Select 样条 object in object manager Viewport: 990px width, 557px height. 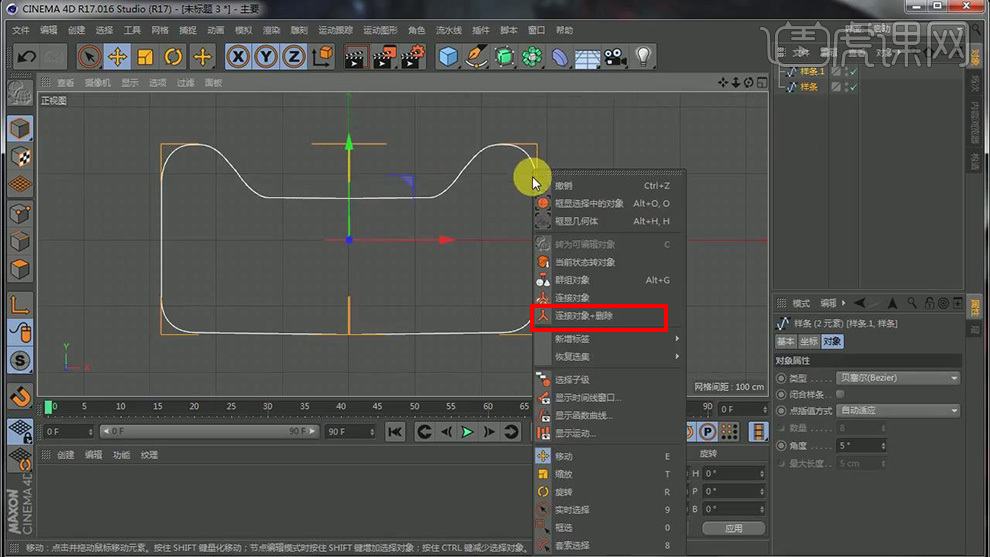pyautogui.click(x=809, y=87)
